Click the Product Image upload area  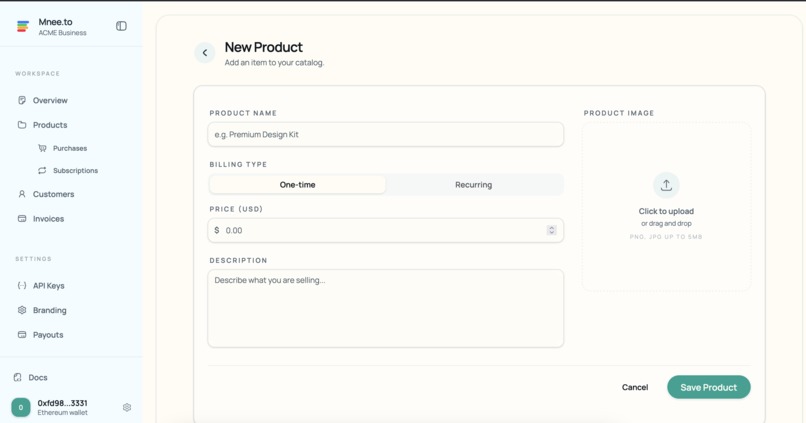coord(666,207)
